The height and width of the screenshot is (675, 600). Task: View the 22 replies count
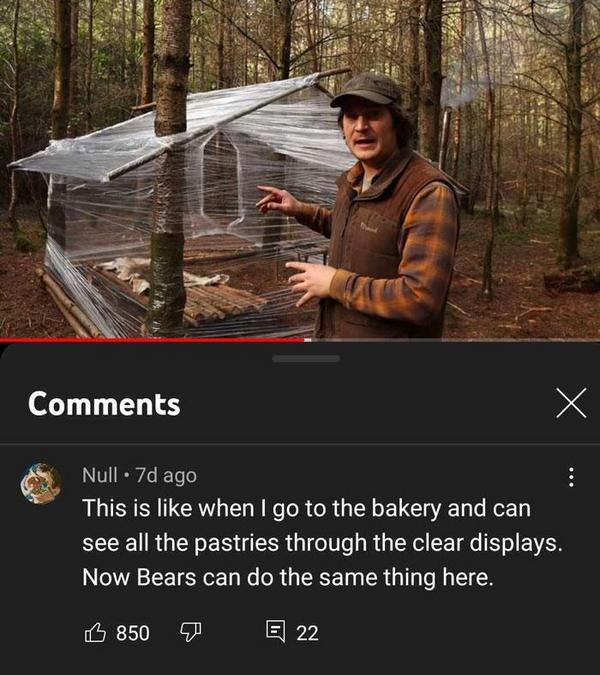point(307,633)
